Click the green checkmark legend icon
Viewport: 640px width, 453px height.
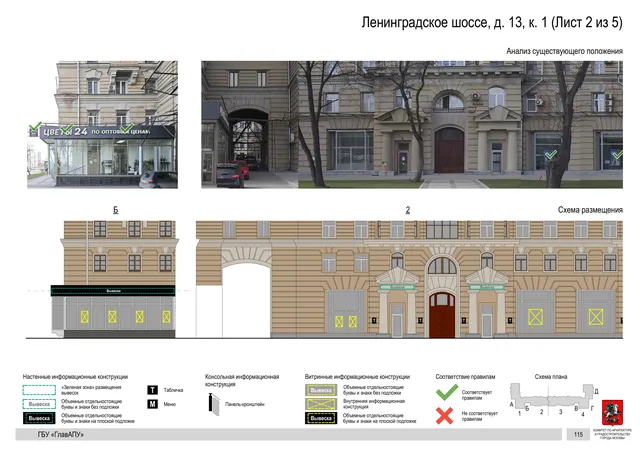click(x=447, y=393)
